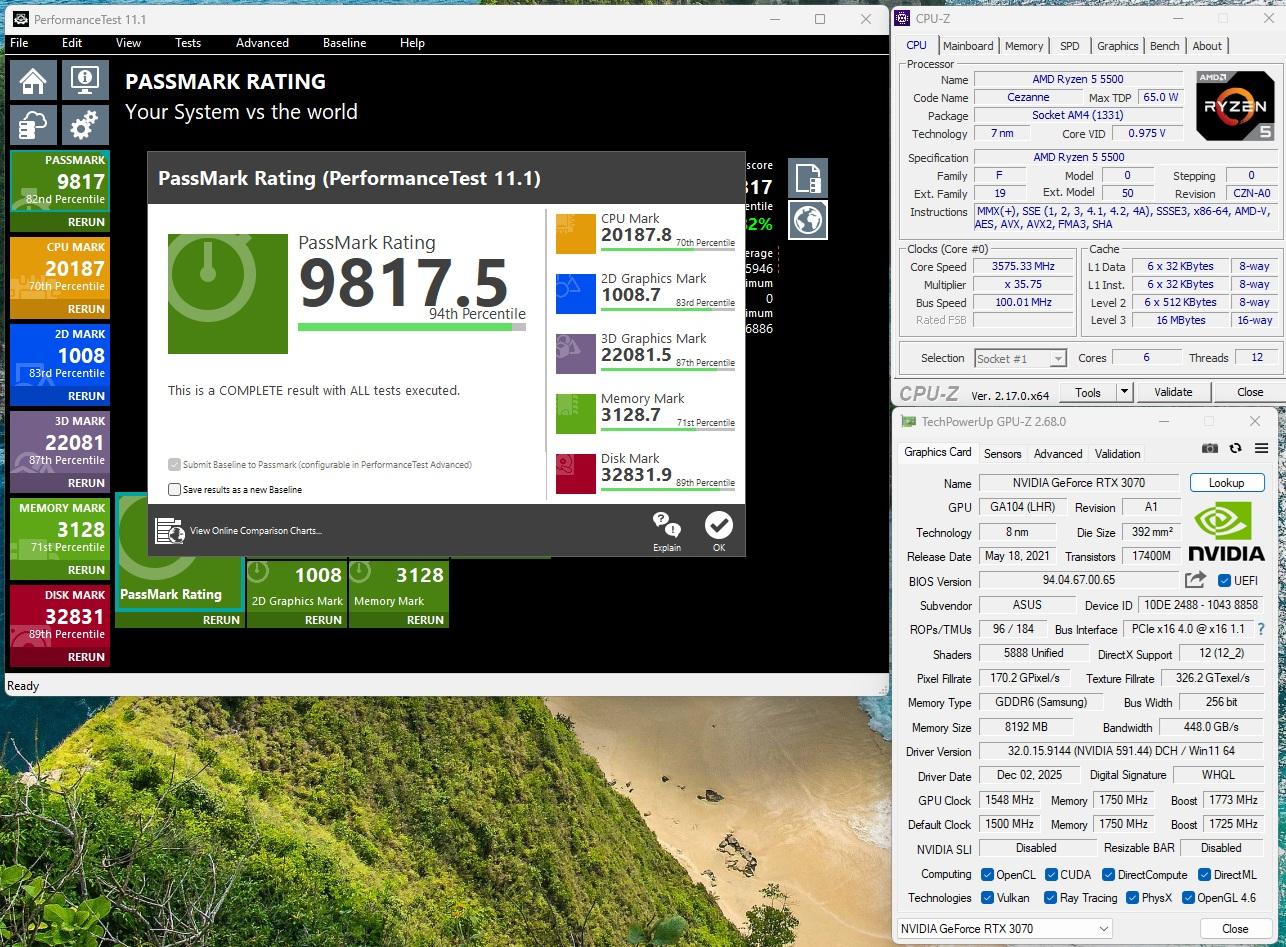Open the Tests menu in PerformanceTest

(x=188, y=43)
